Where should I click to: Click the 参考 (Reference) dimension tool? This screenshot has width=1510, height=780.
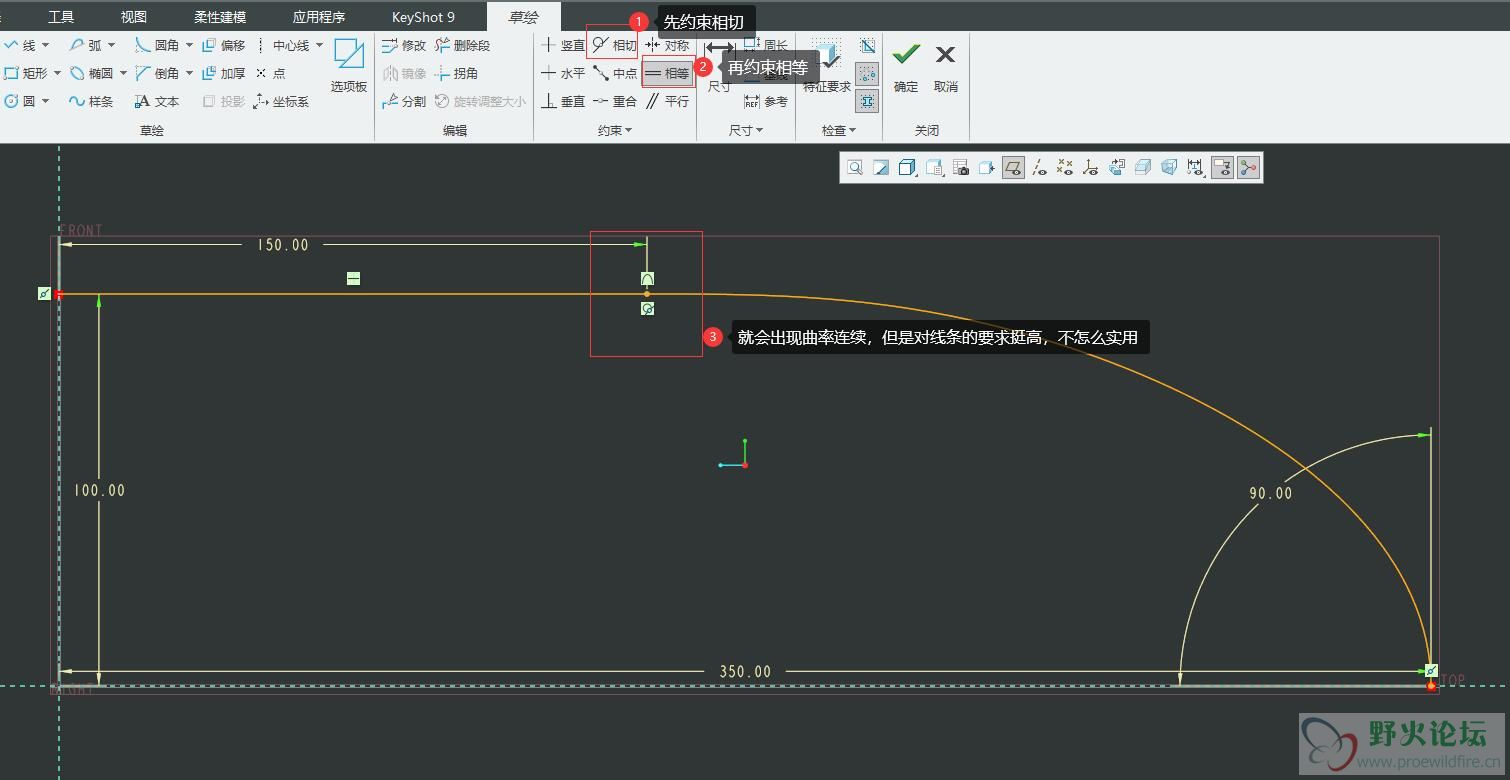[x=766, y=101]
